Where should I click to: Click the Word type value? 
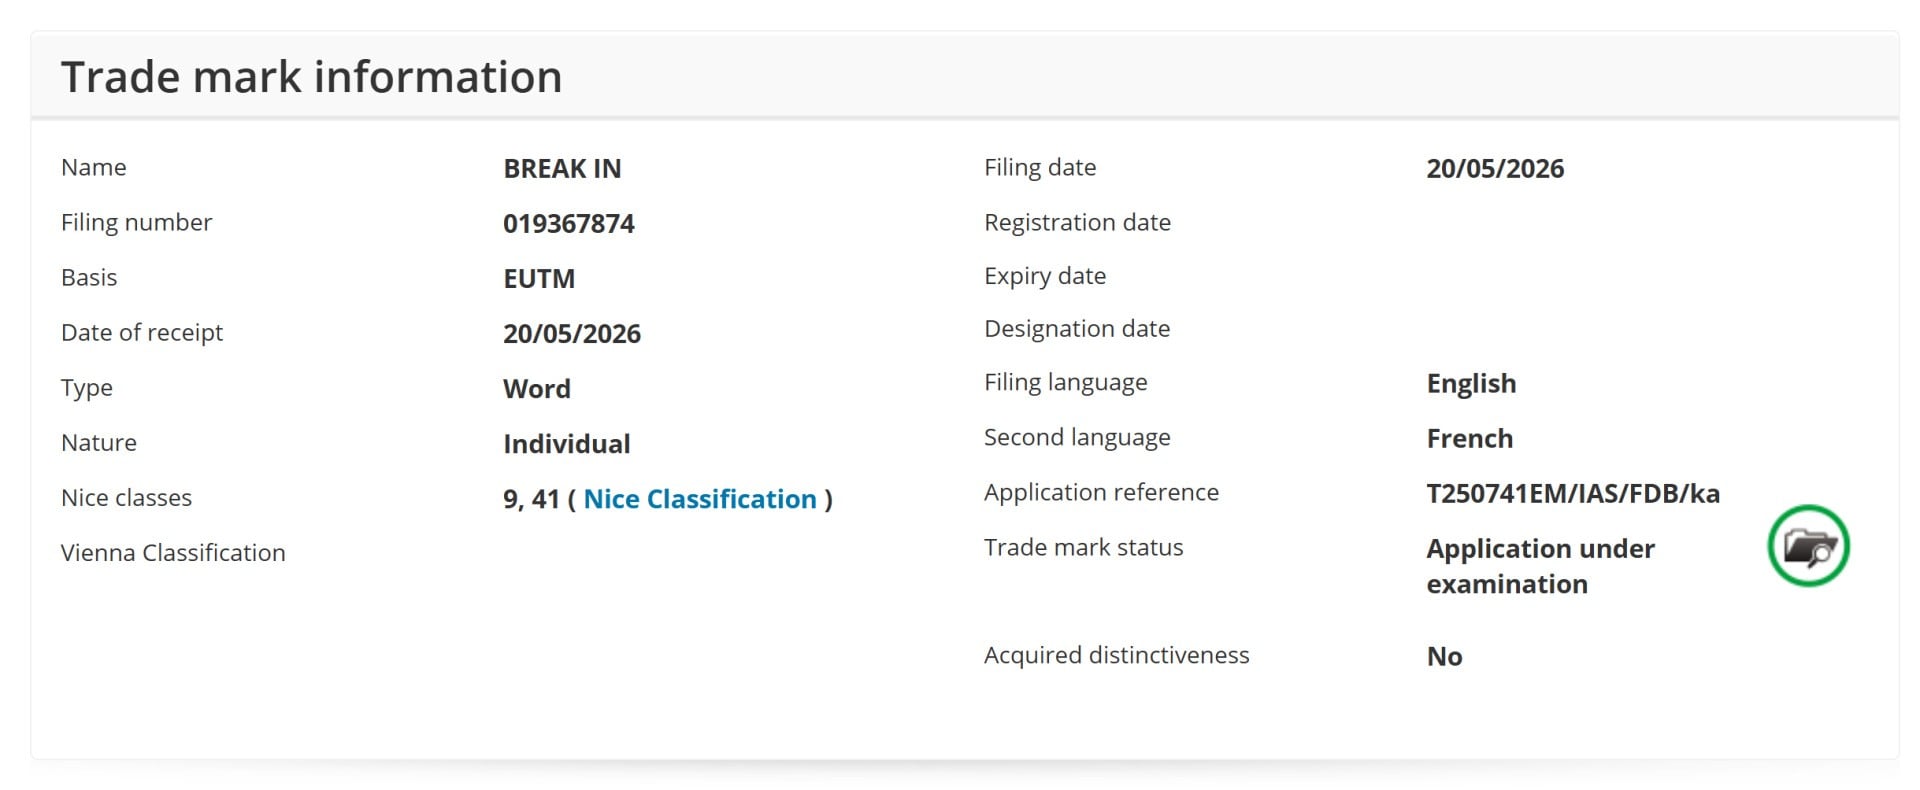click(537, 389)
